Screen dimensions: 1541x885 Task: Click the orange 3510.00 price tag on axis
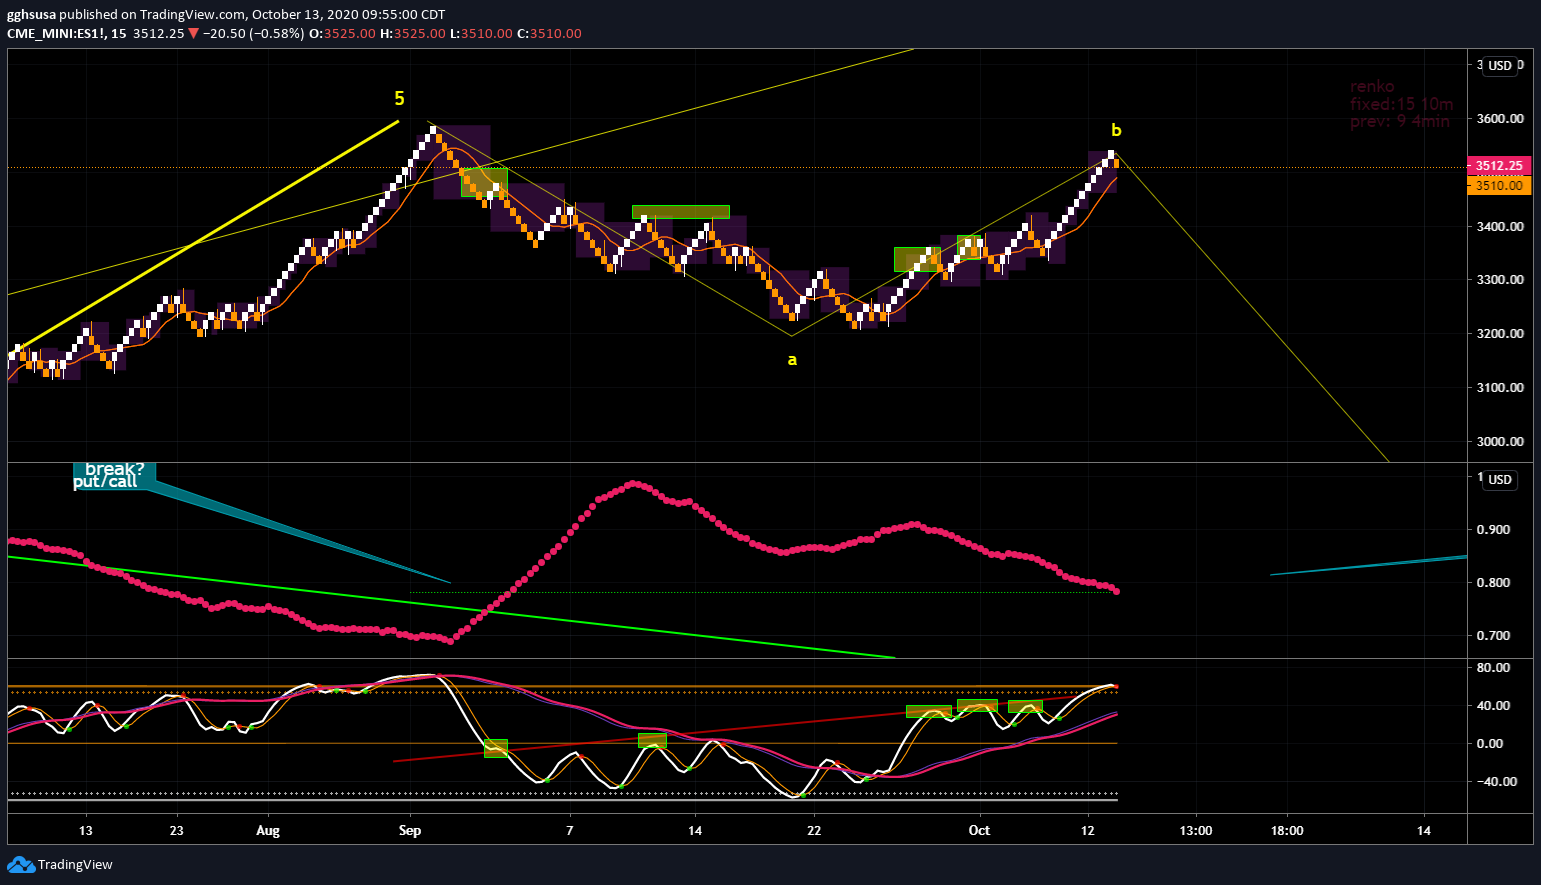point(1498,185)
